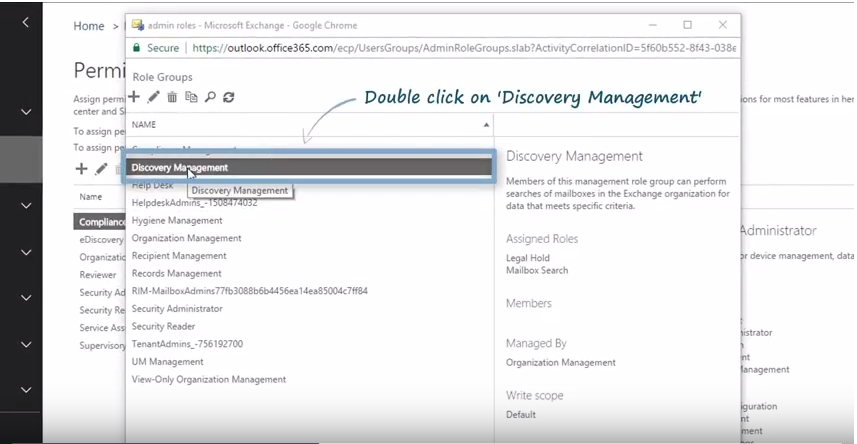Select Security Administrator in popup list

coord(177,308)
